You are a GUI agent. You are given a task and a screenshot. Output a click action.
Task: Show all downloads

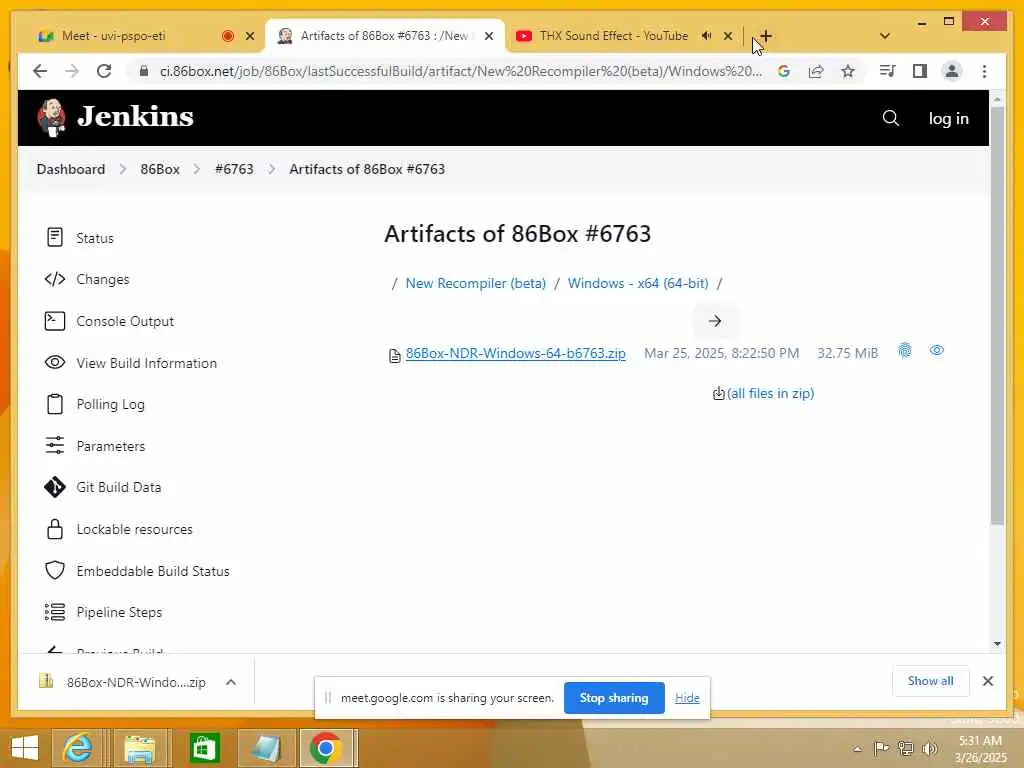931,681
